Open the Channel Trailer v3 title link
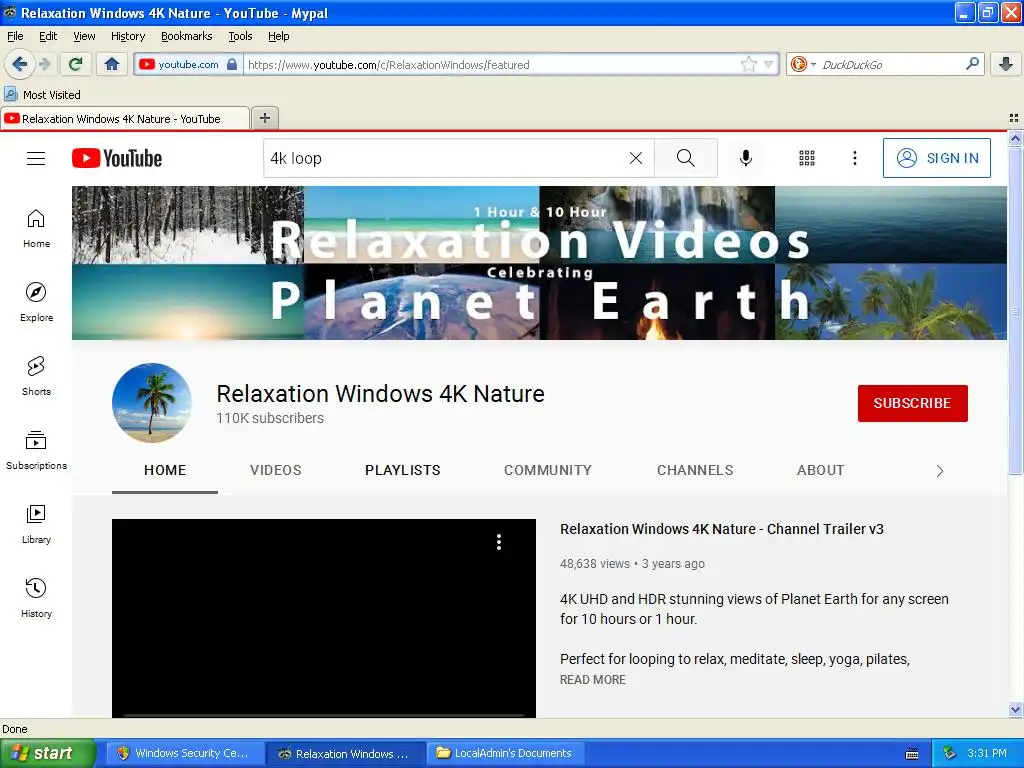The image size is (1024, 768). pyautogui.click(x=722, y=529)
